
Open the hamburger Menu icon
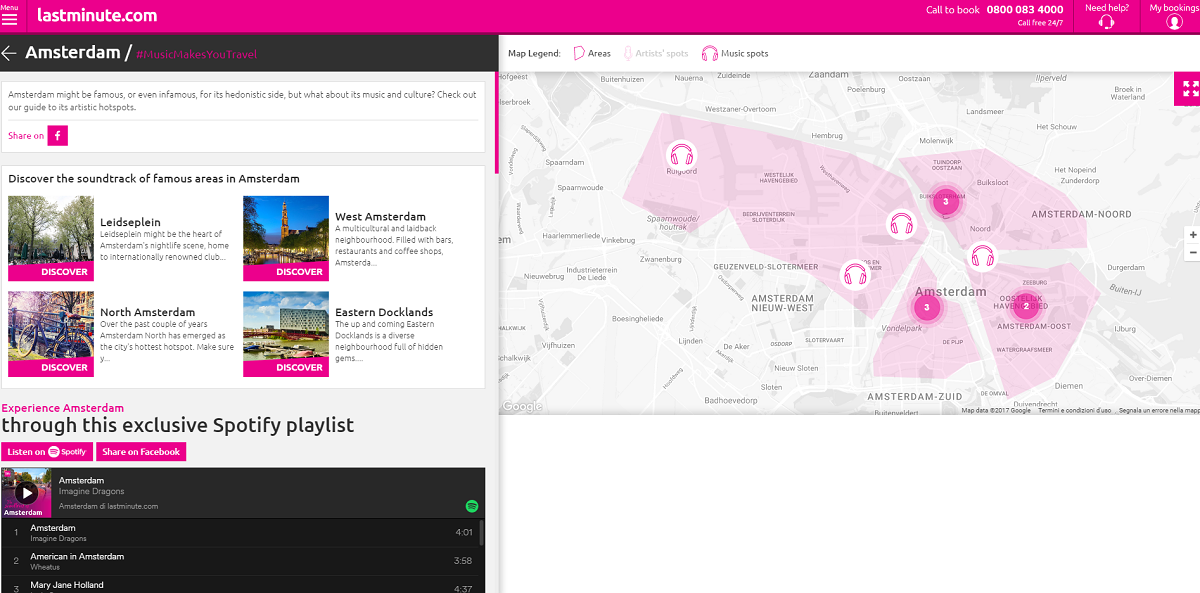point(9,19)
